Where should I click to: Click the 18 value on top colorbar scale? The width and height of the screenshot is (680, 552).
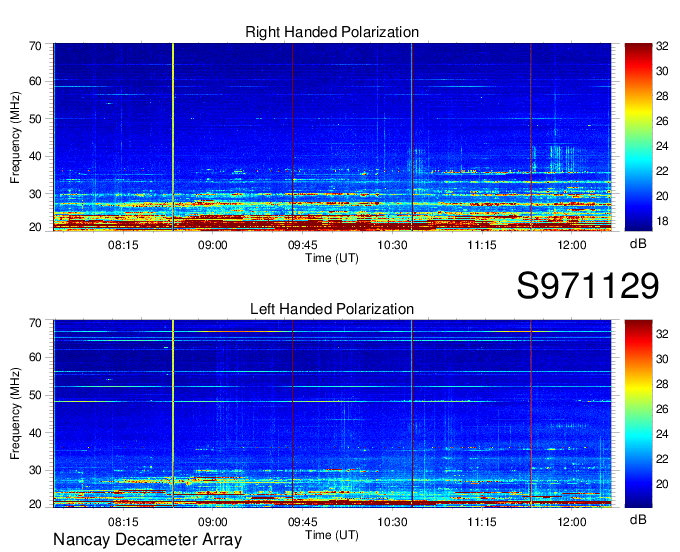coord(662,221)
